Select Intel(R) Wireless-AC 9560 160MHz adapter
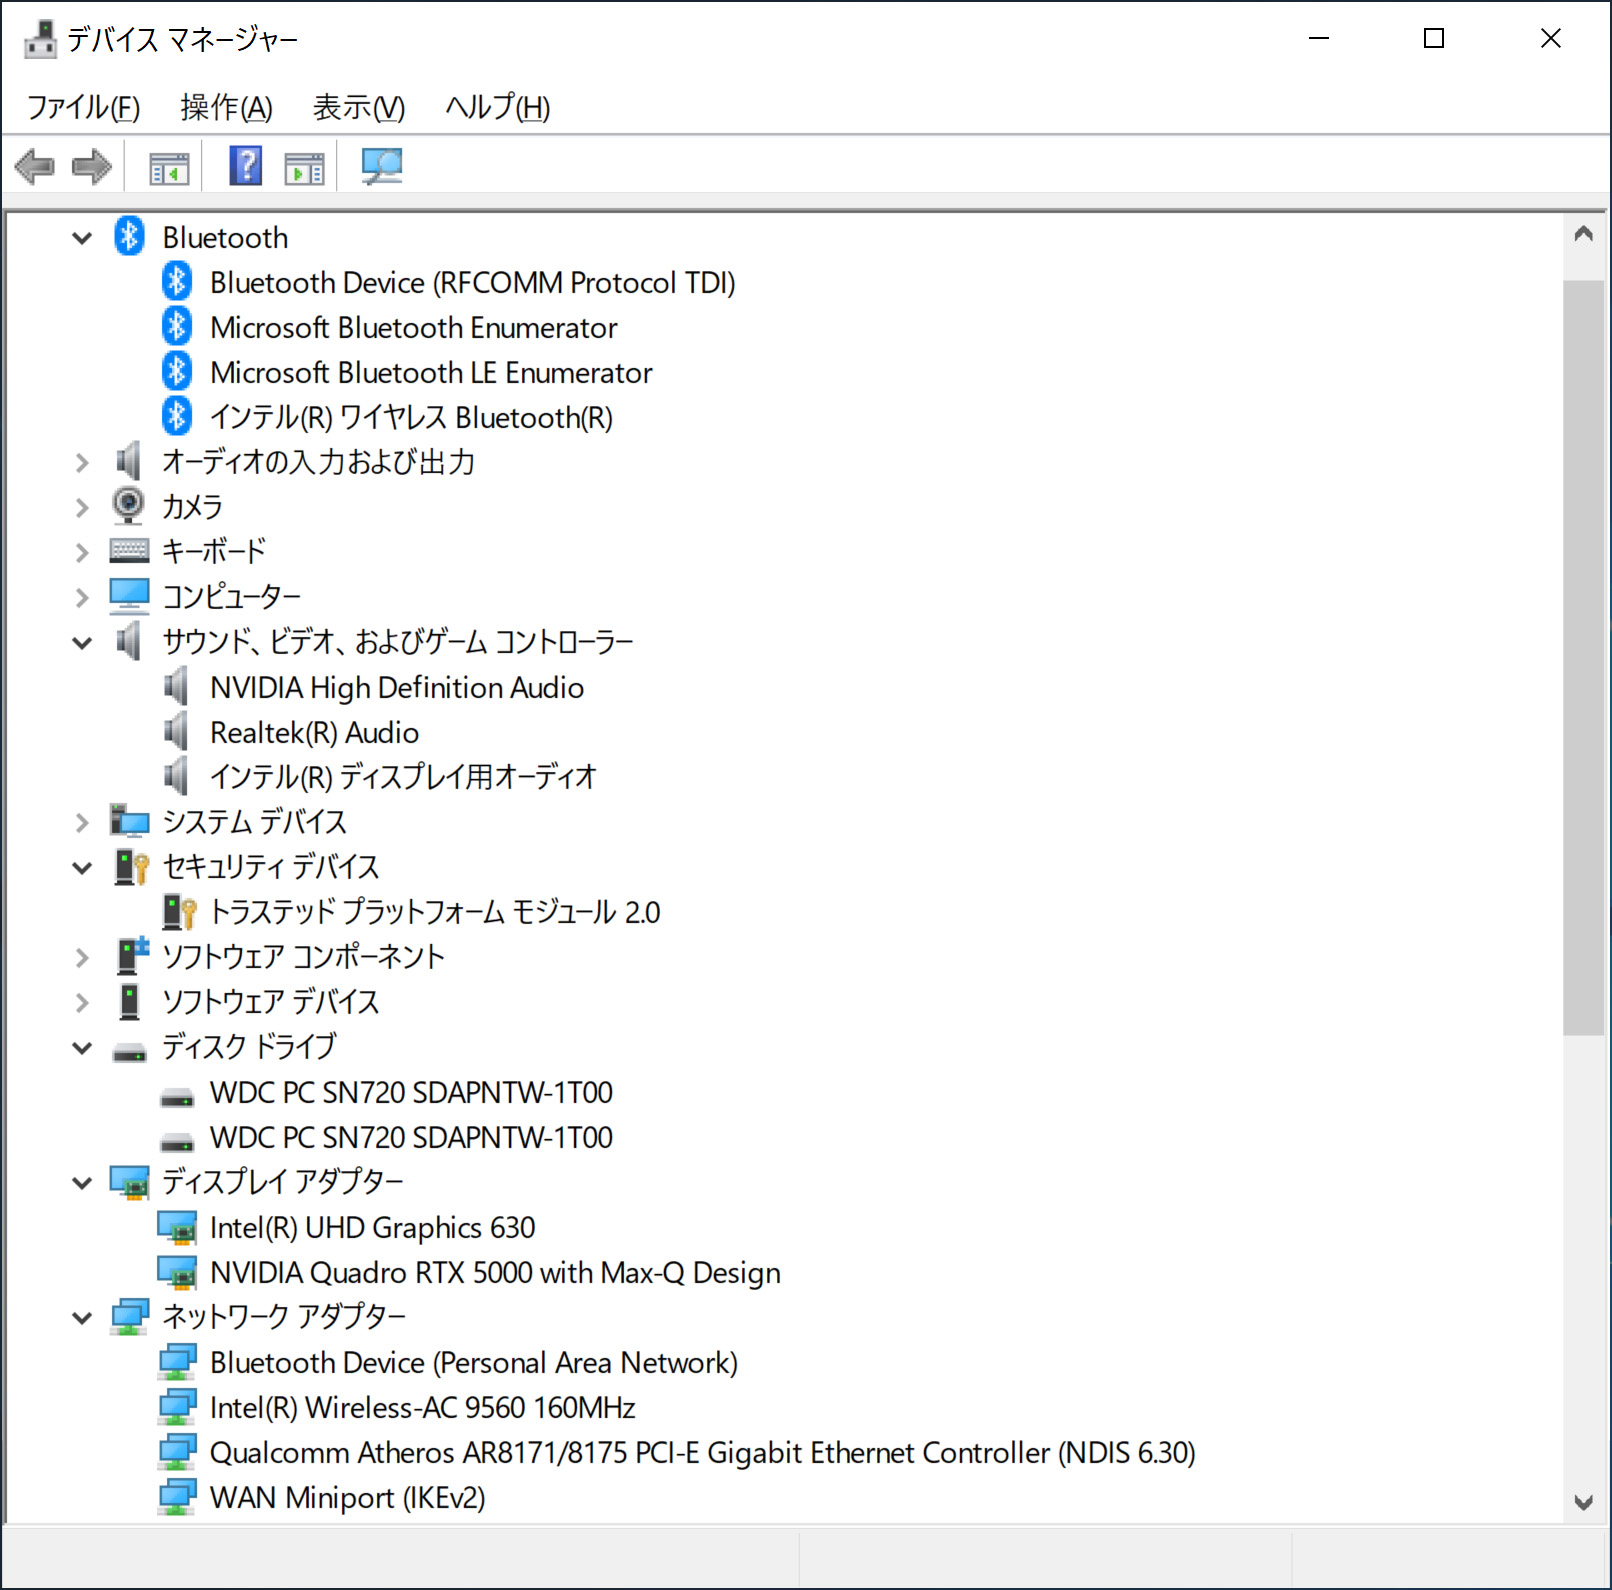 pyautogui.click(x=421, y=1407)
